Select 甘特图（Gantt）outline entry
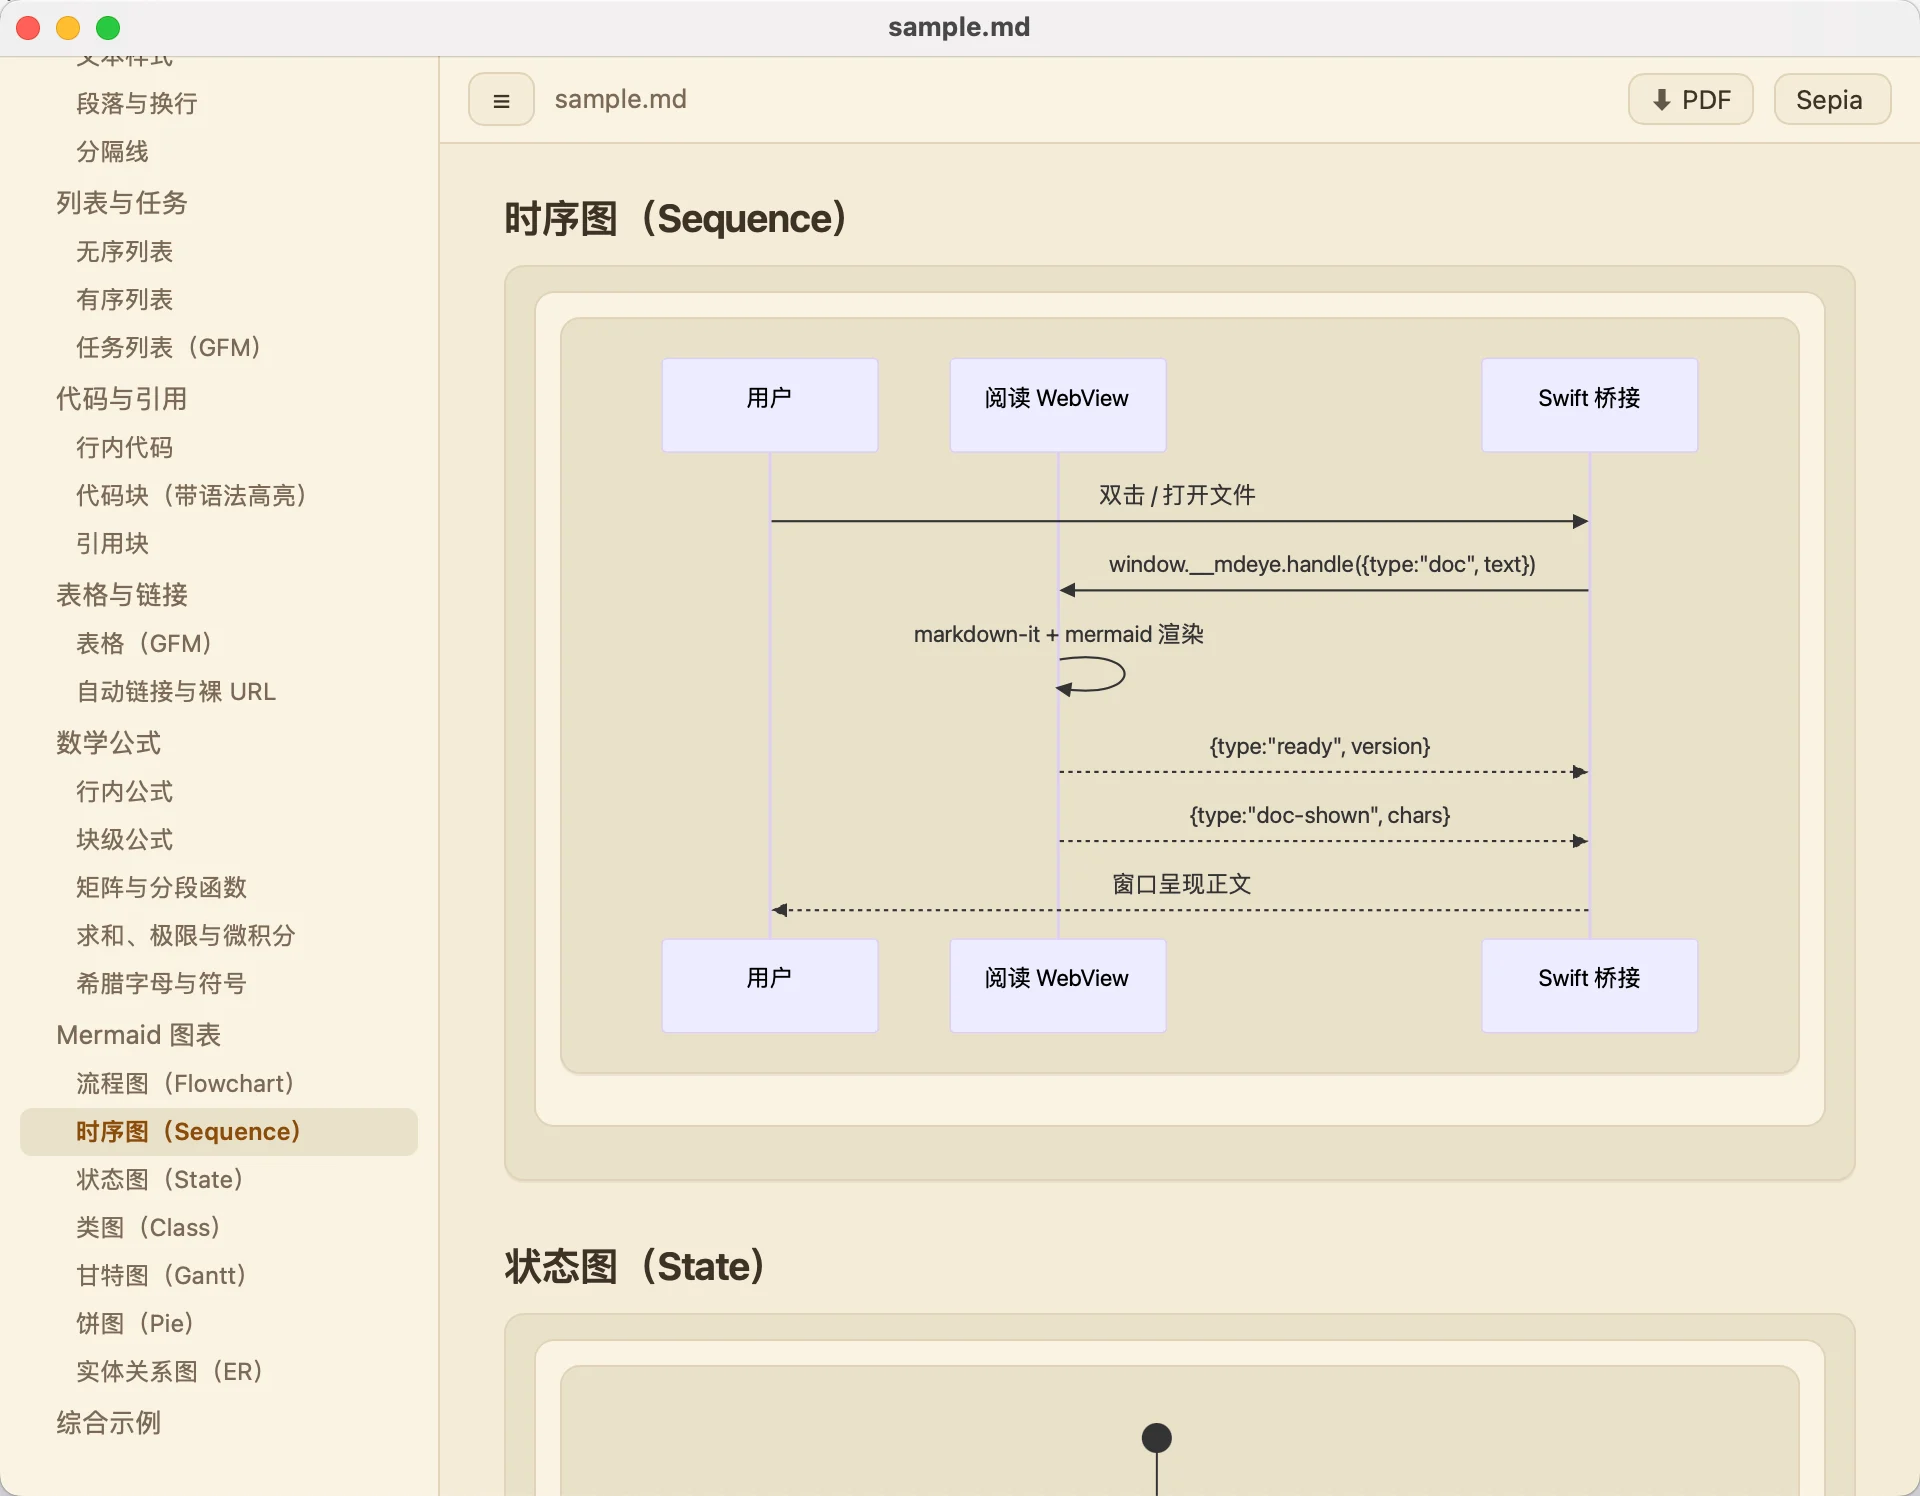Image resolution: width=1920 pixels, height=1496 pixels. click(x=161, y=1276)
